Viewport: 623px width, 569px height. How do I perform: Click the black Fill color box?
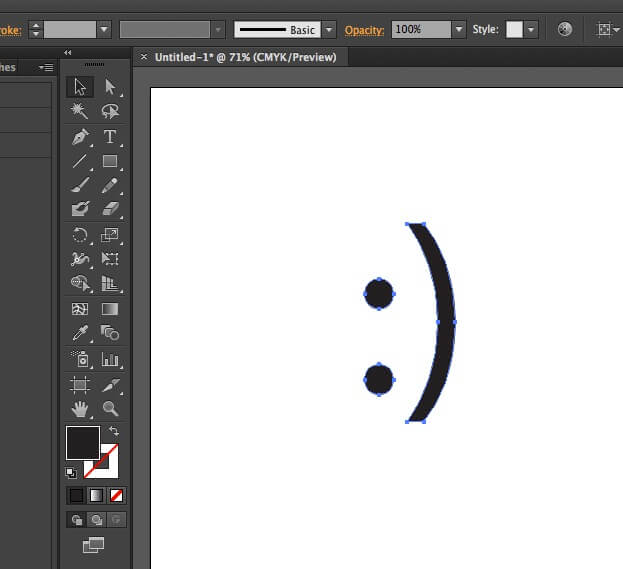[83, 443]
